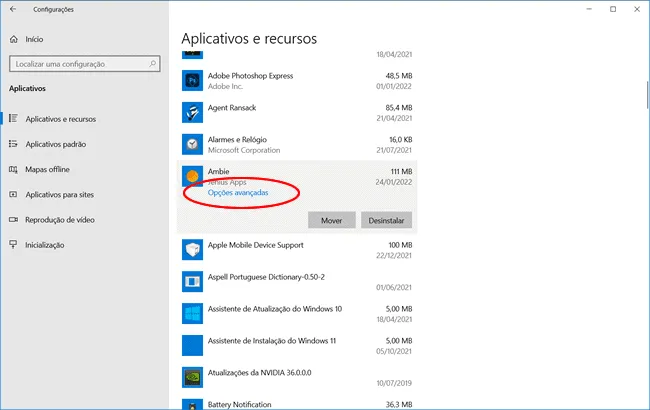Open Aplicativos e recursos section

click(61, 119)
